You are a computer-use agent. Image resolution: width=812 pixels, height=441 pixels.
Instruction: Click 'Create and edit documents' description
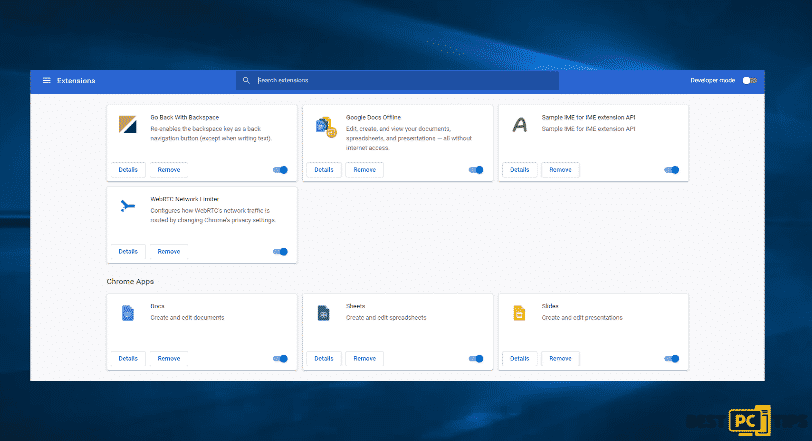[187, 318]
